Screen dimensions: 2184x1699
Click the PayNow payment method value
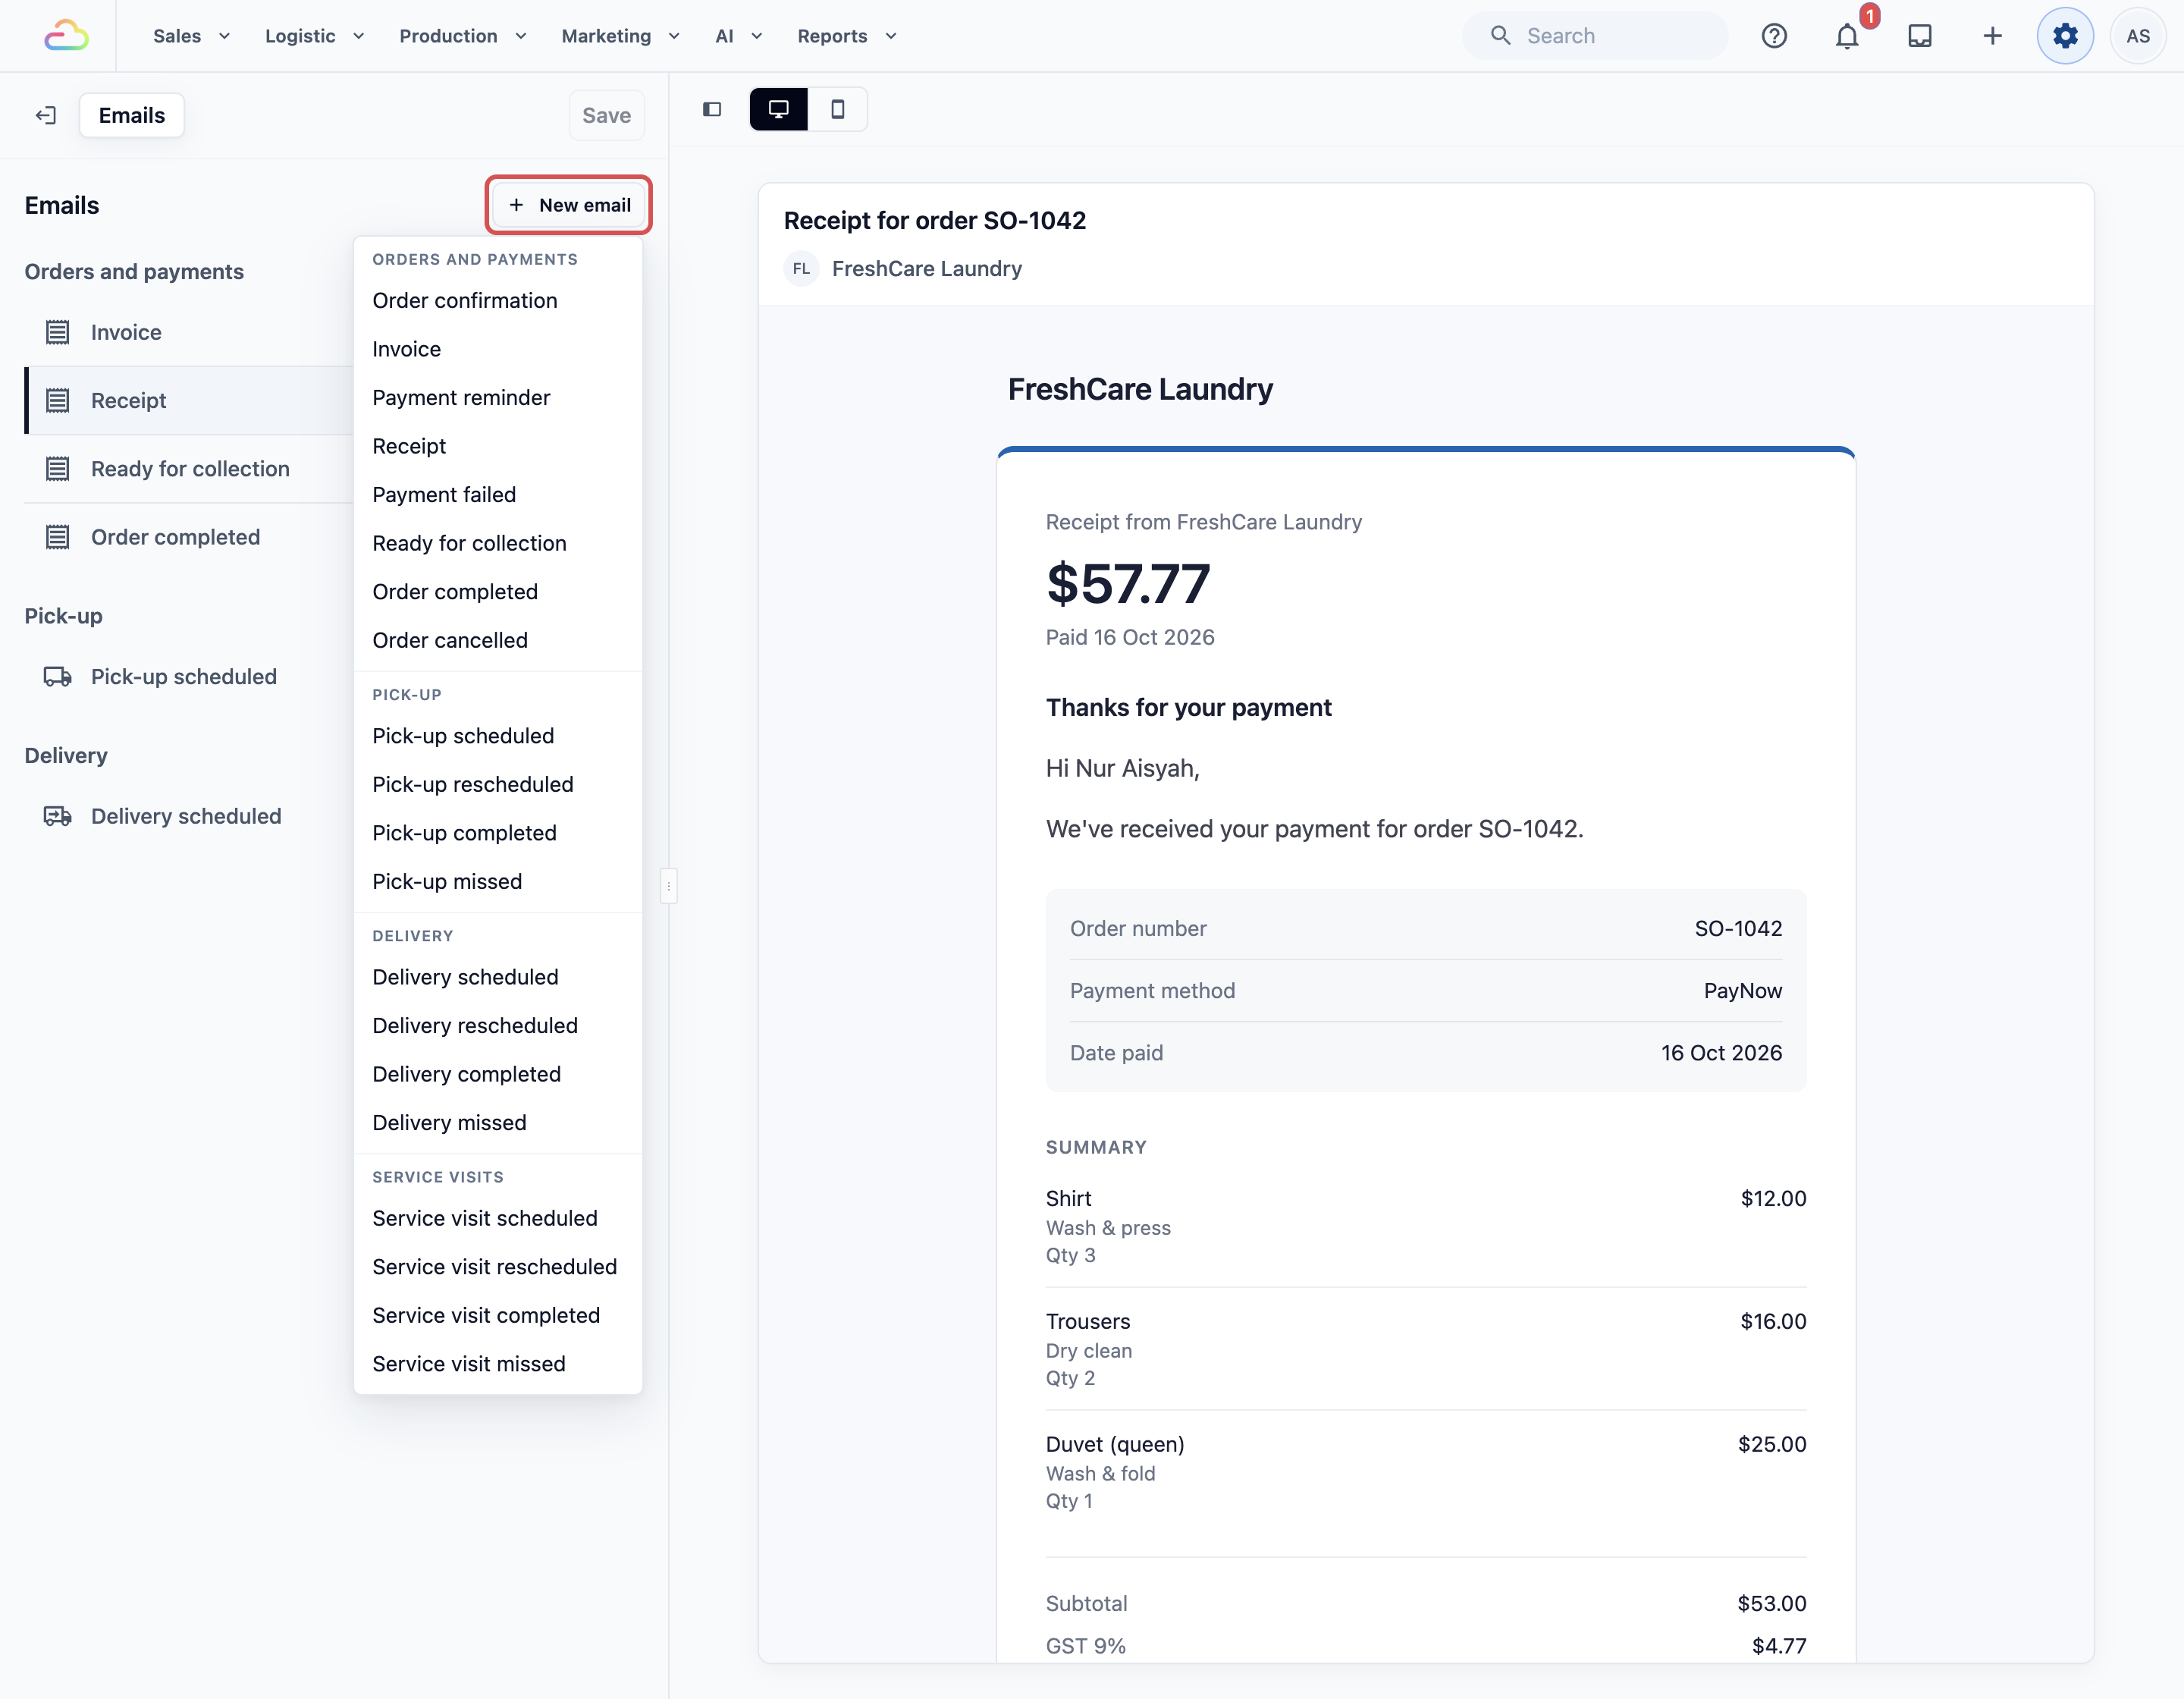[1743, 990]
